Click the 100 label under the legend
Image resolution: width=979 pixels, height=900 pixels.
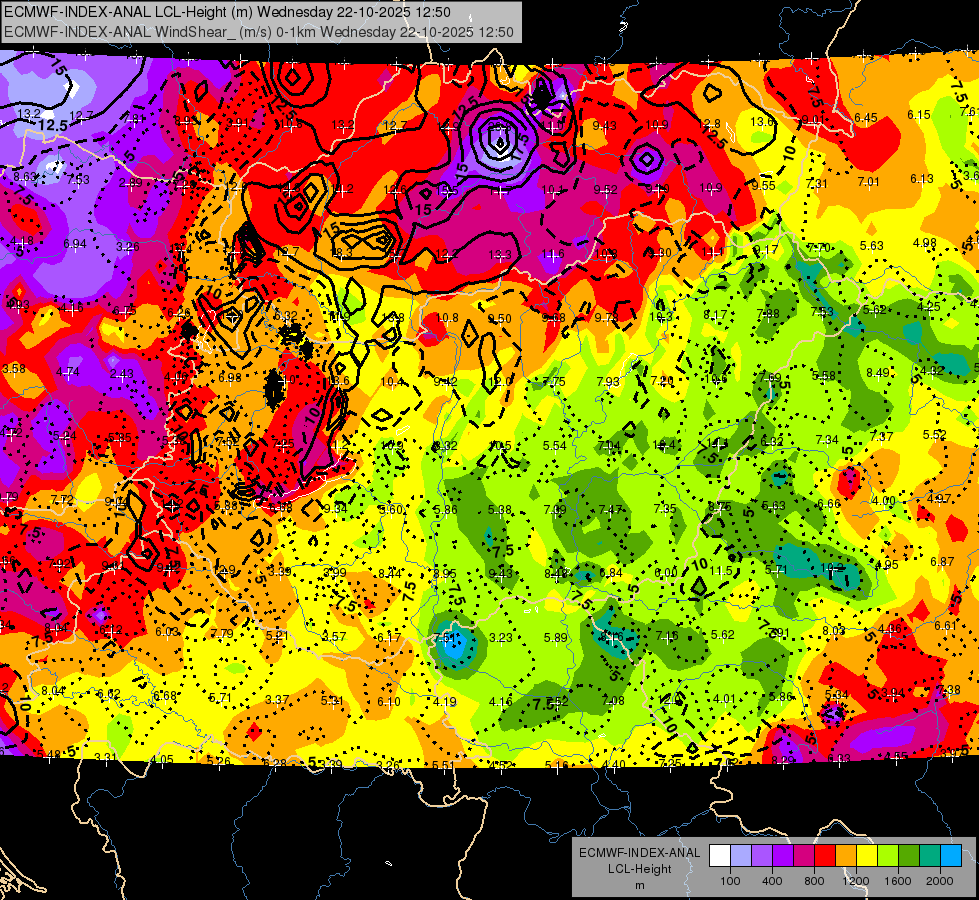click(x=730, y=881)
